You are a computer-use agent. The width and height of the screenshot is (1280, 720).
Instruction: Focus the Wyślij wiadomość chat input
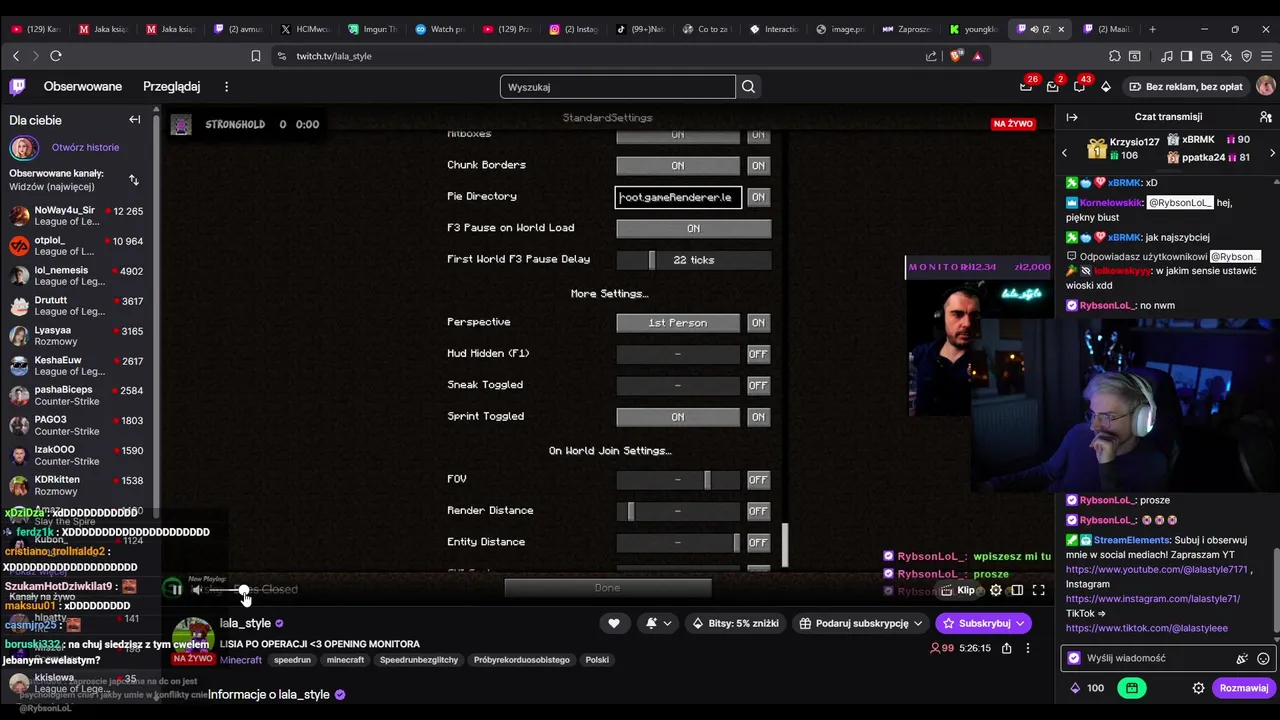(1150, 658)
